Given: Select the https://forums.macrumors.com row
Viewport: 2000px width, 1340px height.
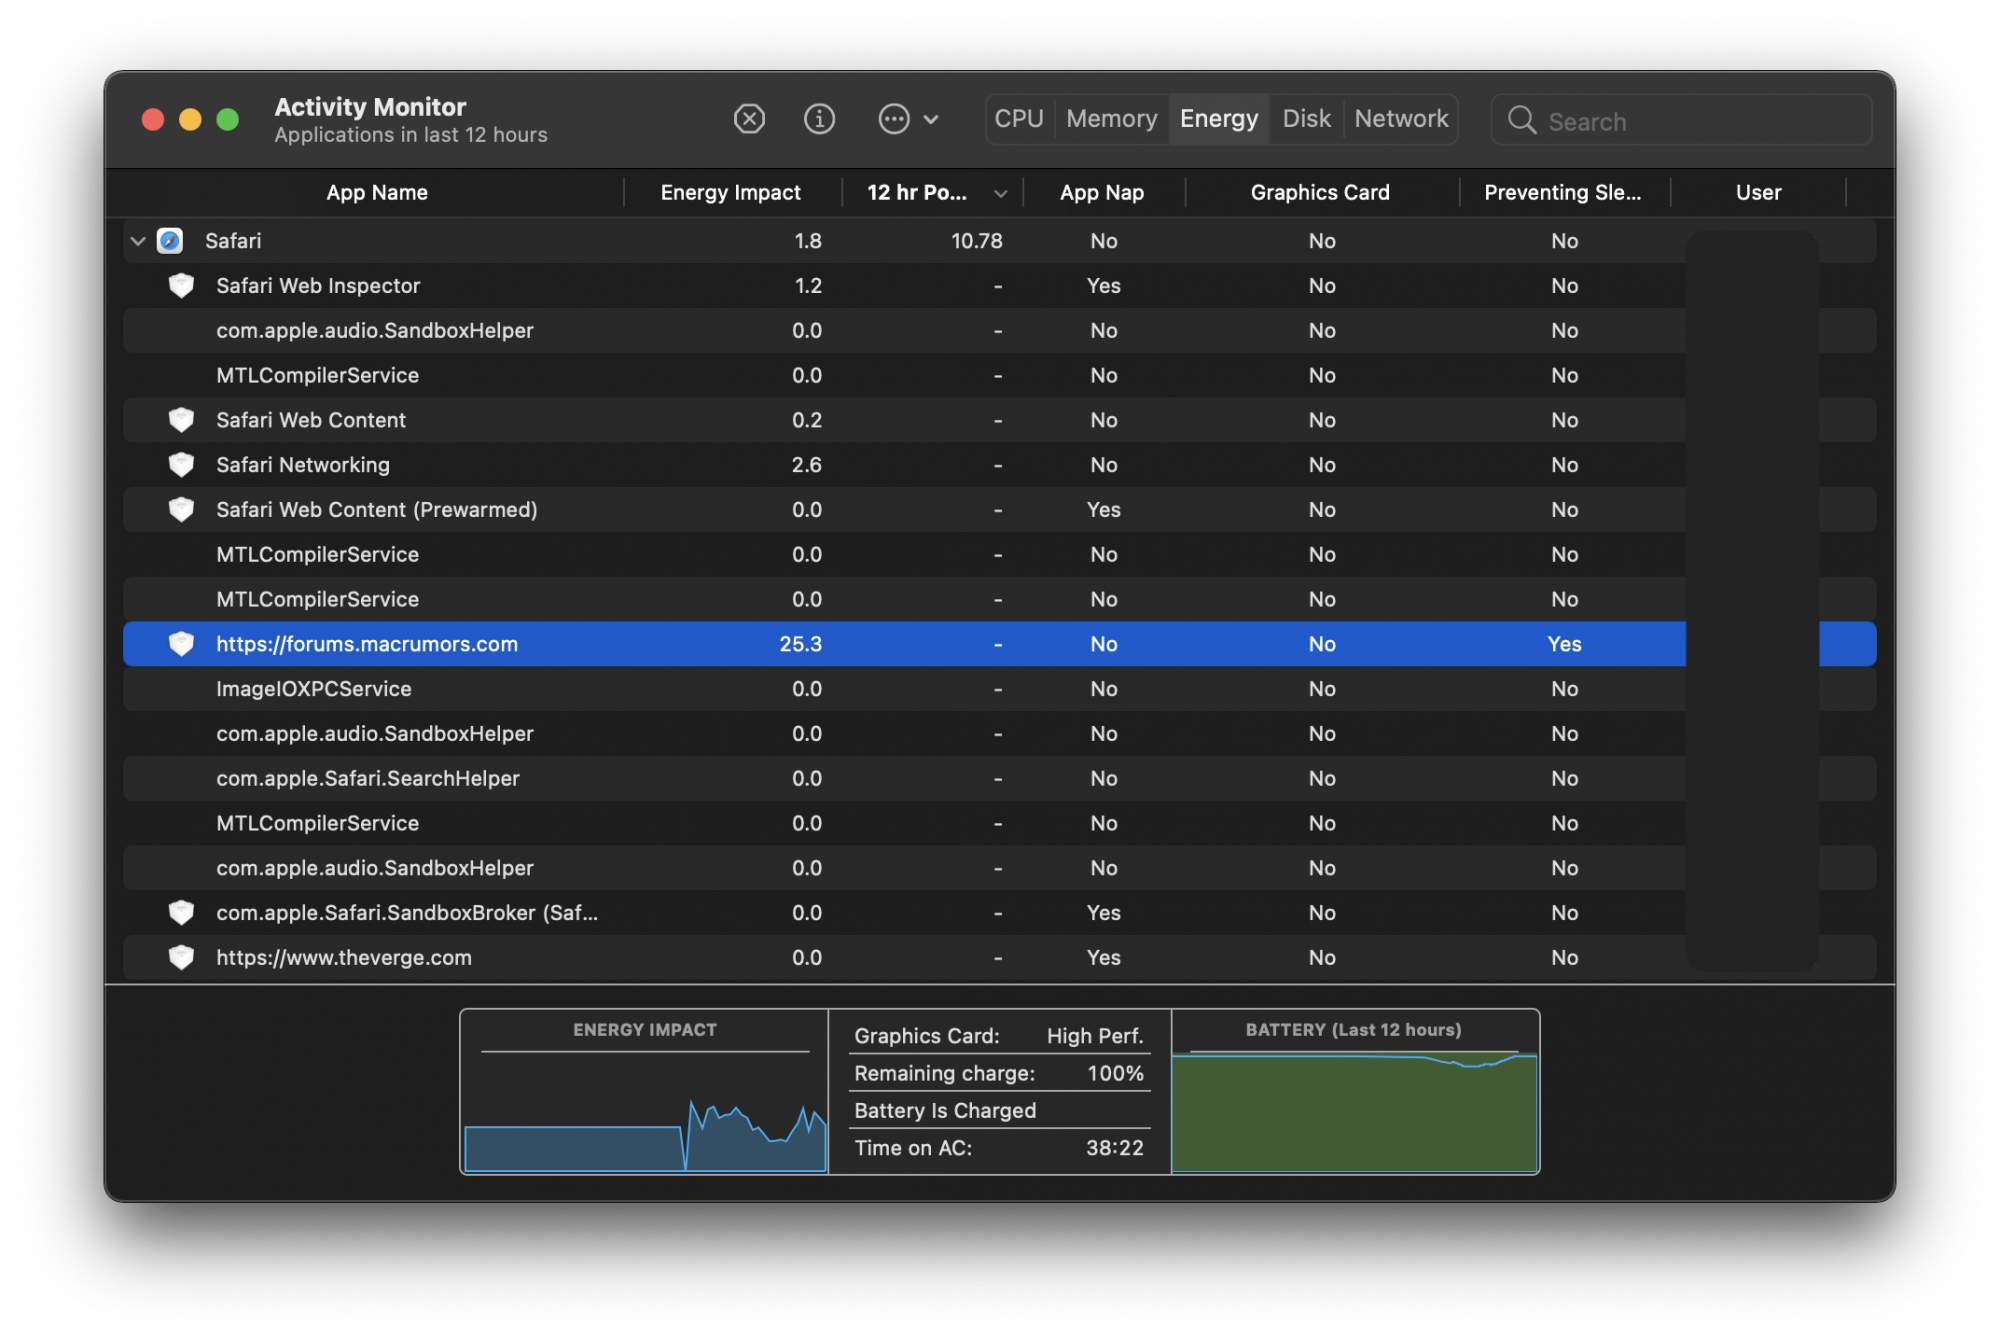Looking at the screenshot, I should click(x=1000, y=644).
